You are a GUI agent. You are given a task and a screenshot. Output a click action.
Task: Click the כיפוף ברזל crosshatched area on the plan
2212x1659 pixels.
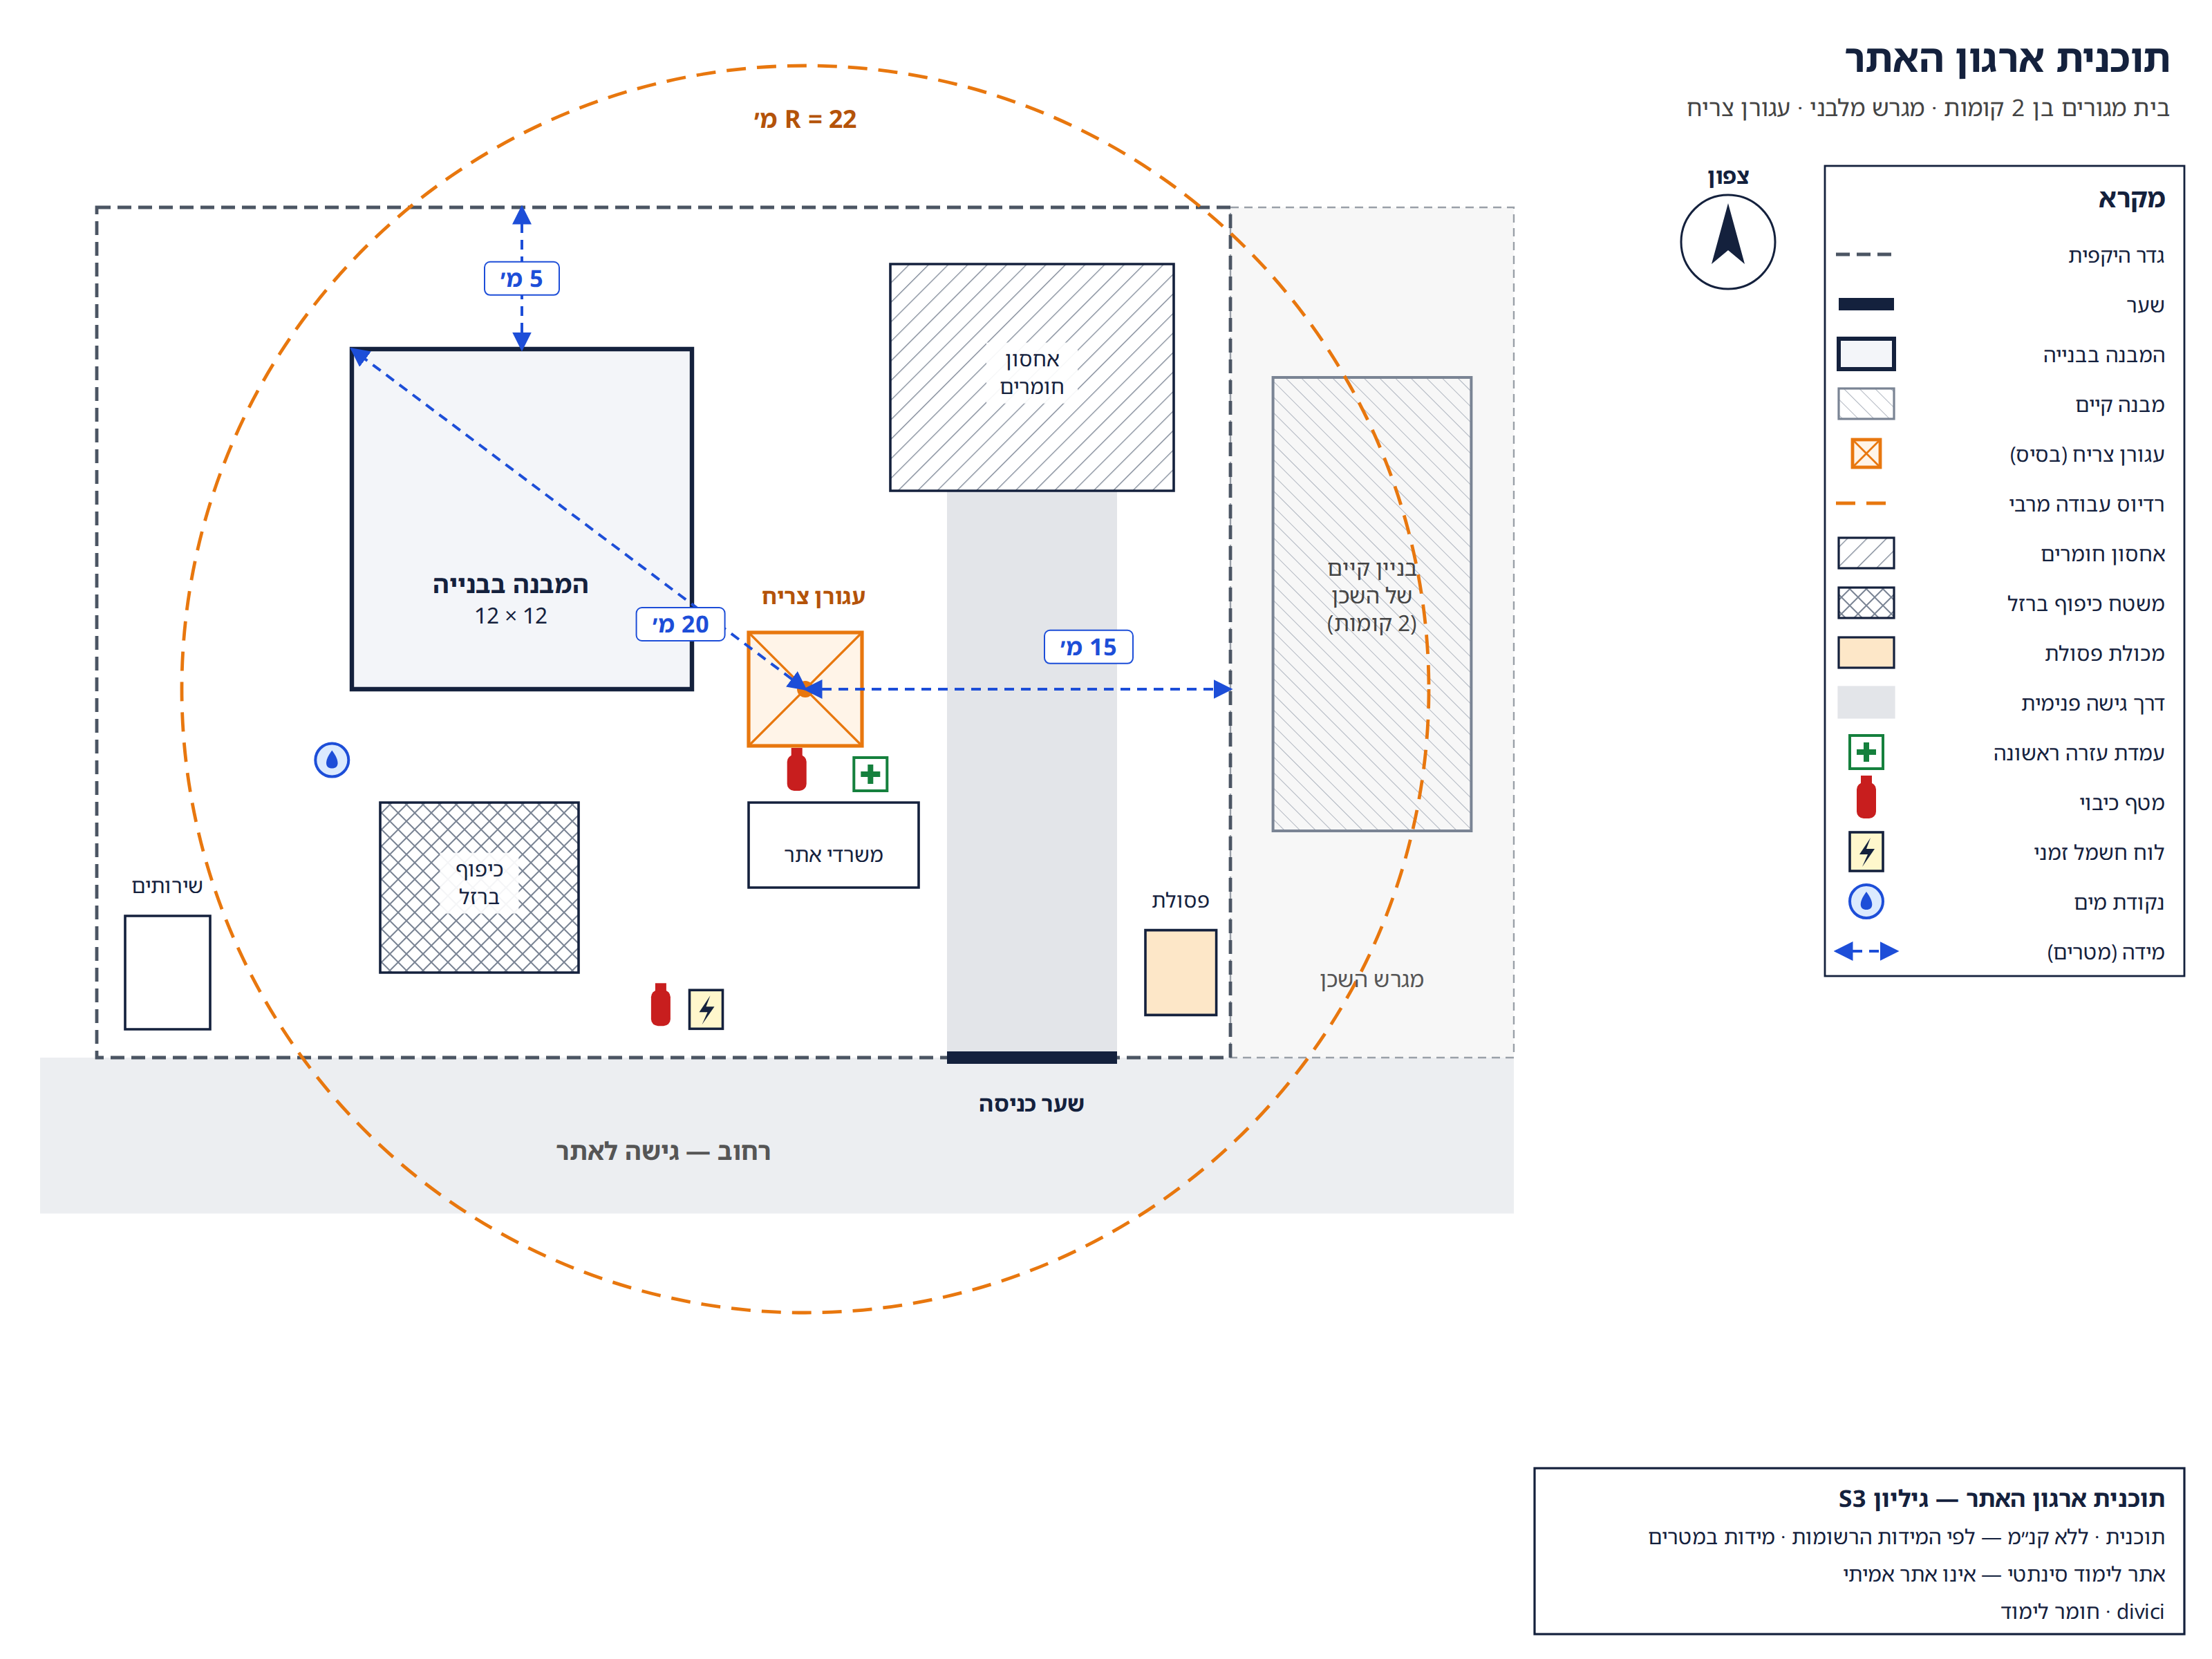479,887
